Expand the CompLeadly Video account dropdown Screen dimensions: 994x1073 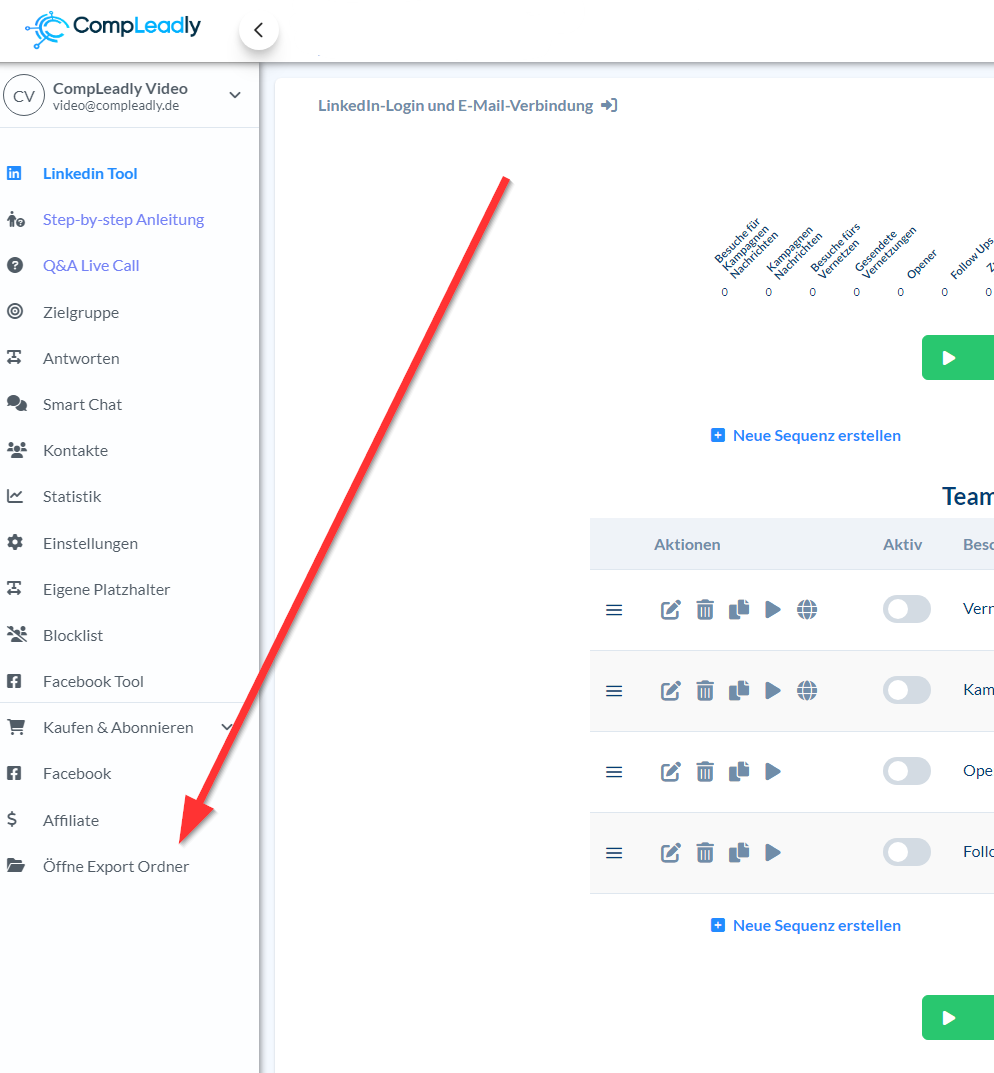(x=235, y=95)
